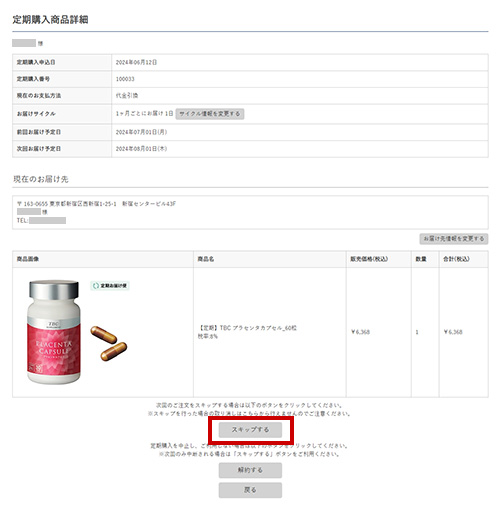Click the 現在のお届け先 section heading
This screenshot has height=522, width=500.
[41, 179]
